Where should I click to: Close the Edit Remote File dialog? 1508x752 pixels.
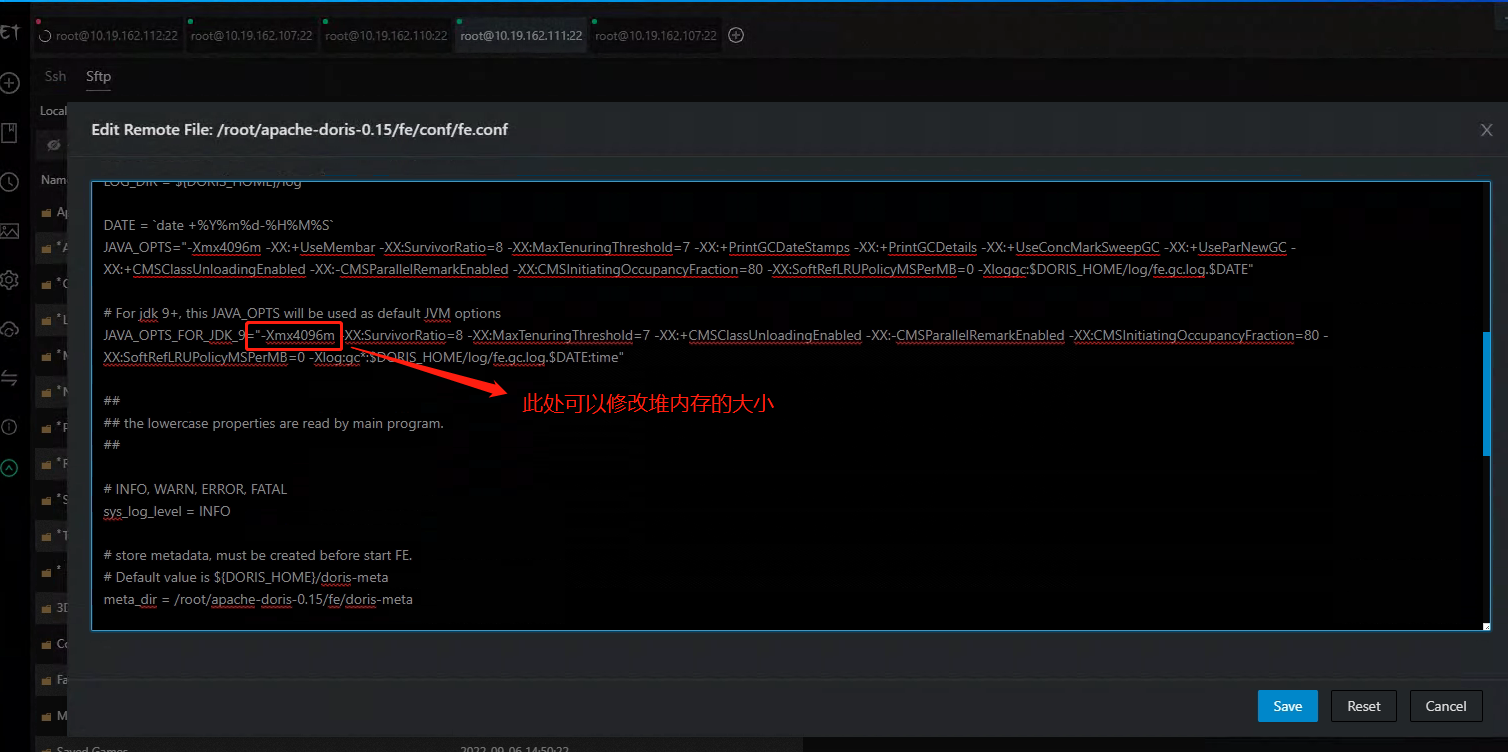pyautogui.click(x=1486, y=130)
